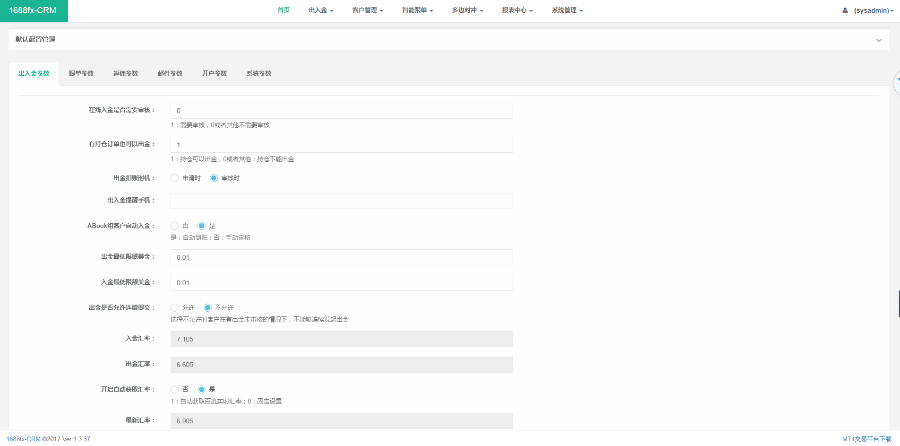900x446 pixels.
Task: Switch to the third parameters tab, before 邮件参数
Action: pyautogui.click(x=126, y=73)
